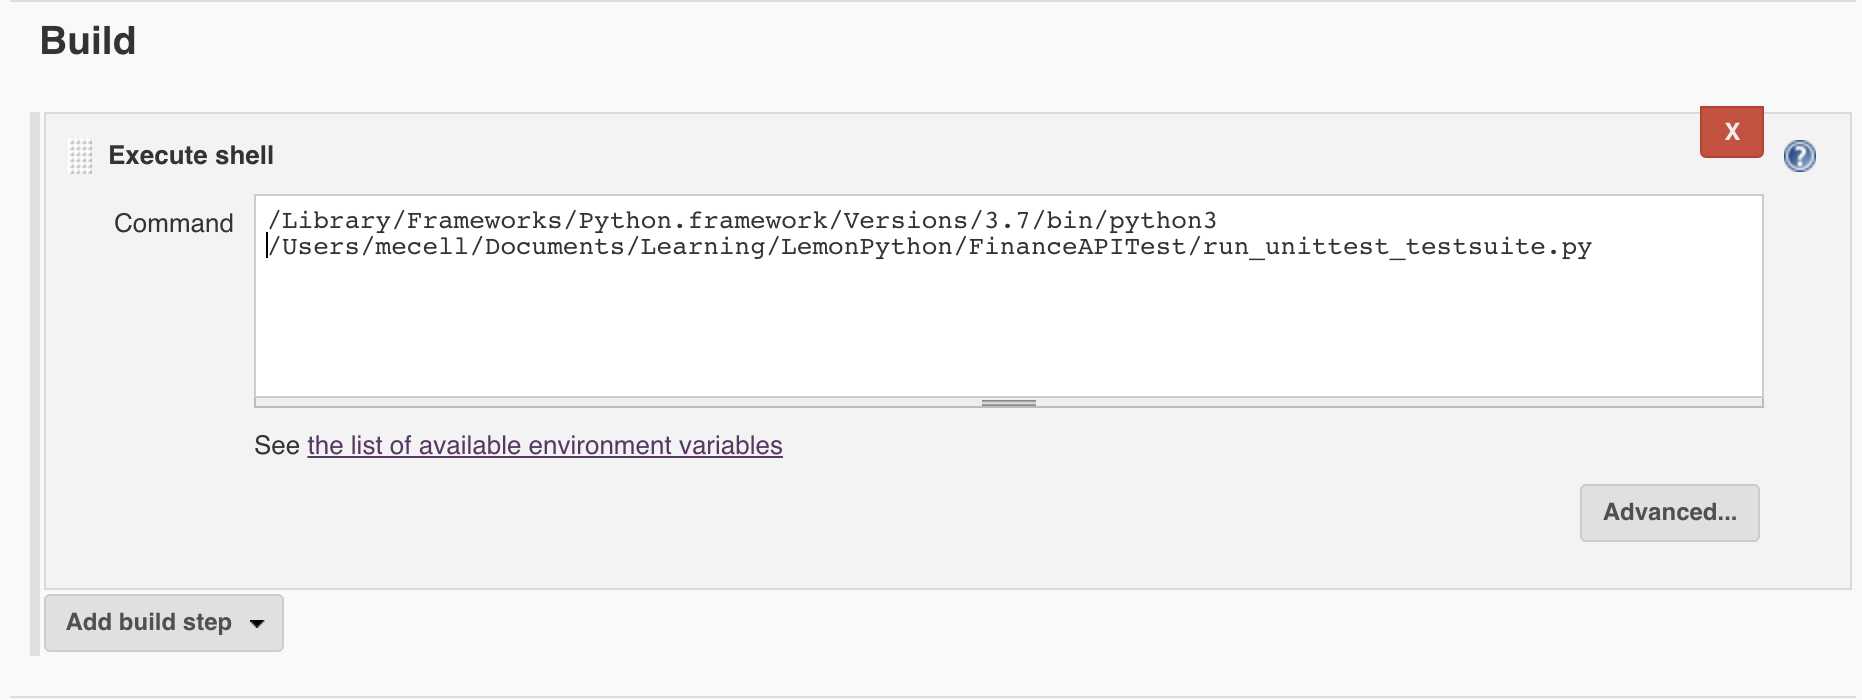
Task: Open help for Execute shell
Action: click(x=1800, y=156)
